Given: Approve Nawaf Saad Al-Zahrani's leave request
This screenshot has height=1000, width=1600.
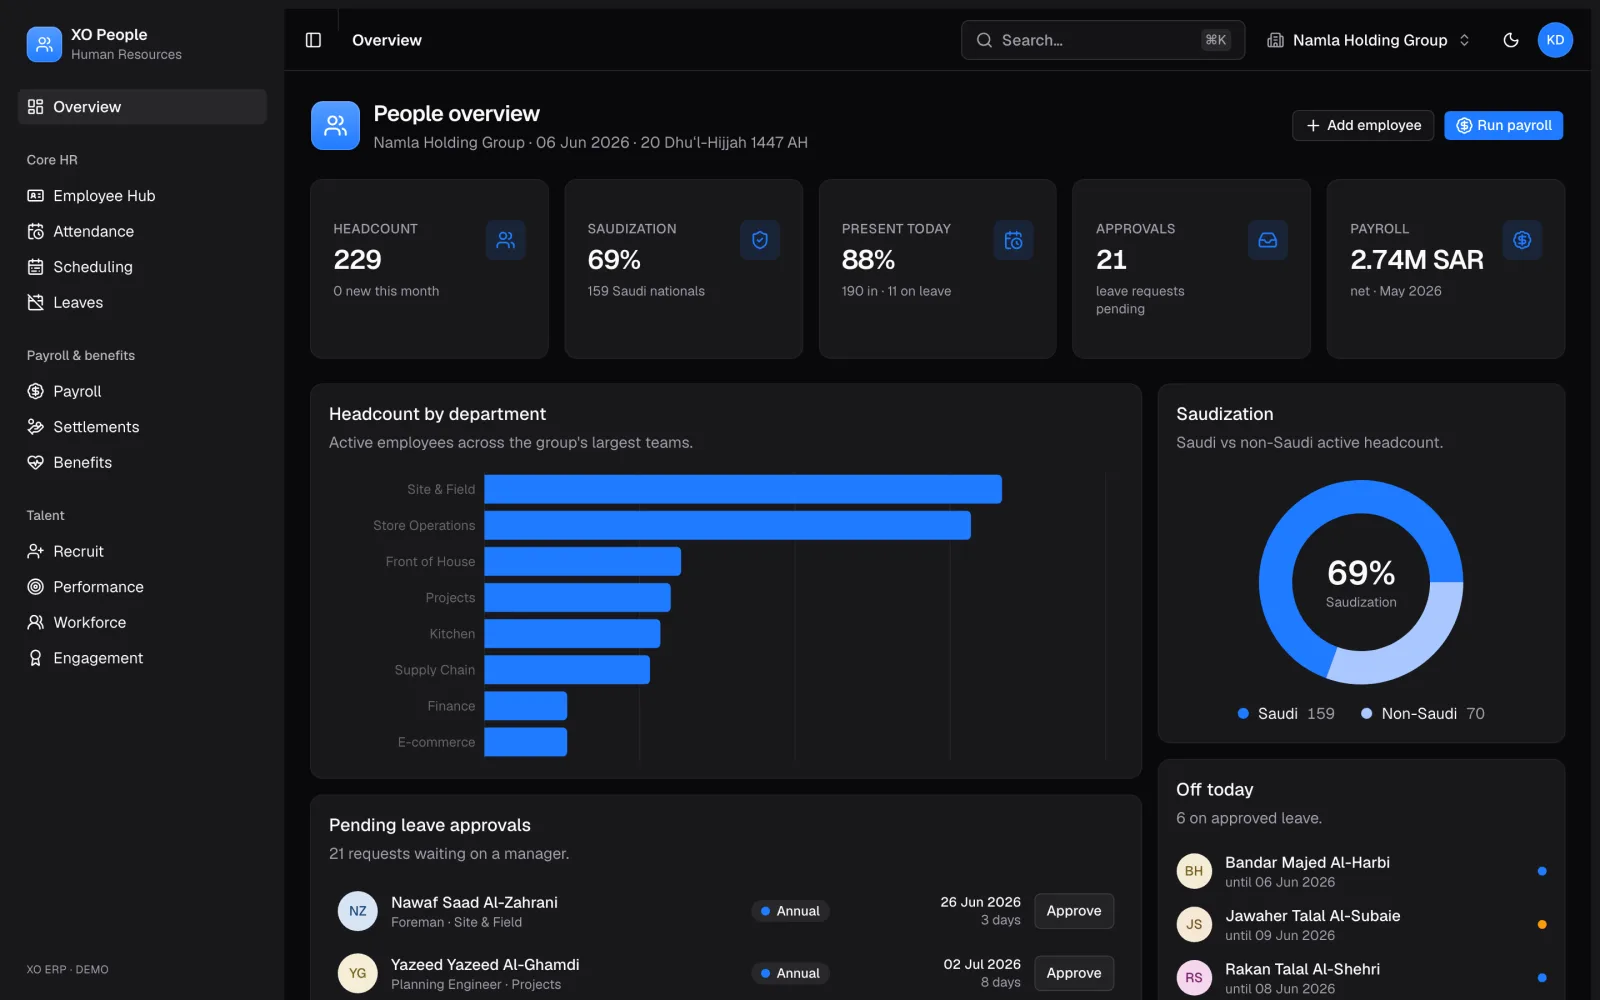Looking at the screenshot, I should (x=1074, y=911).
